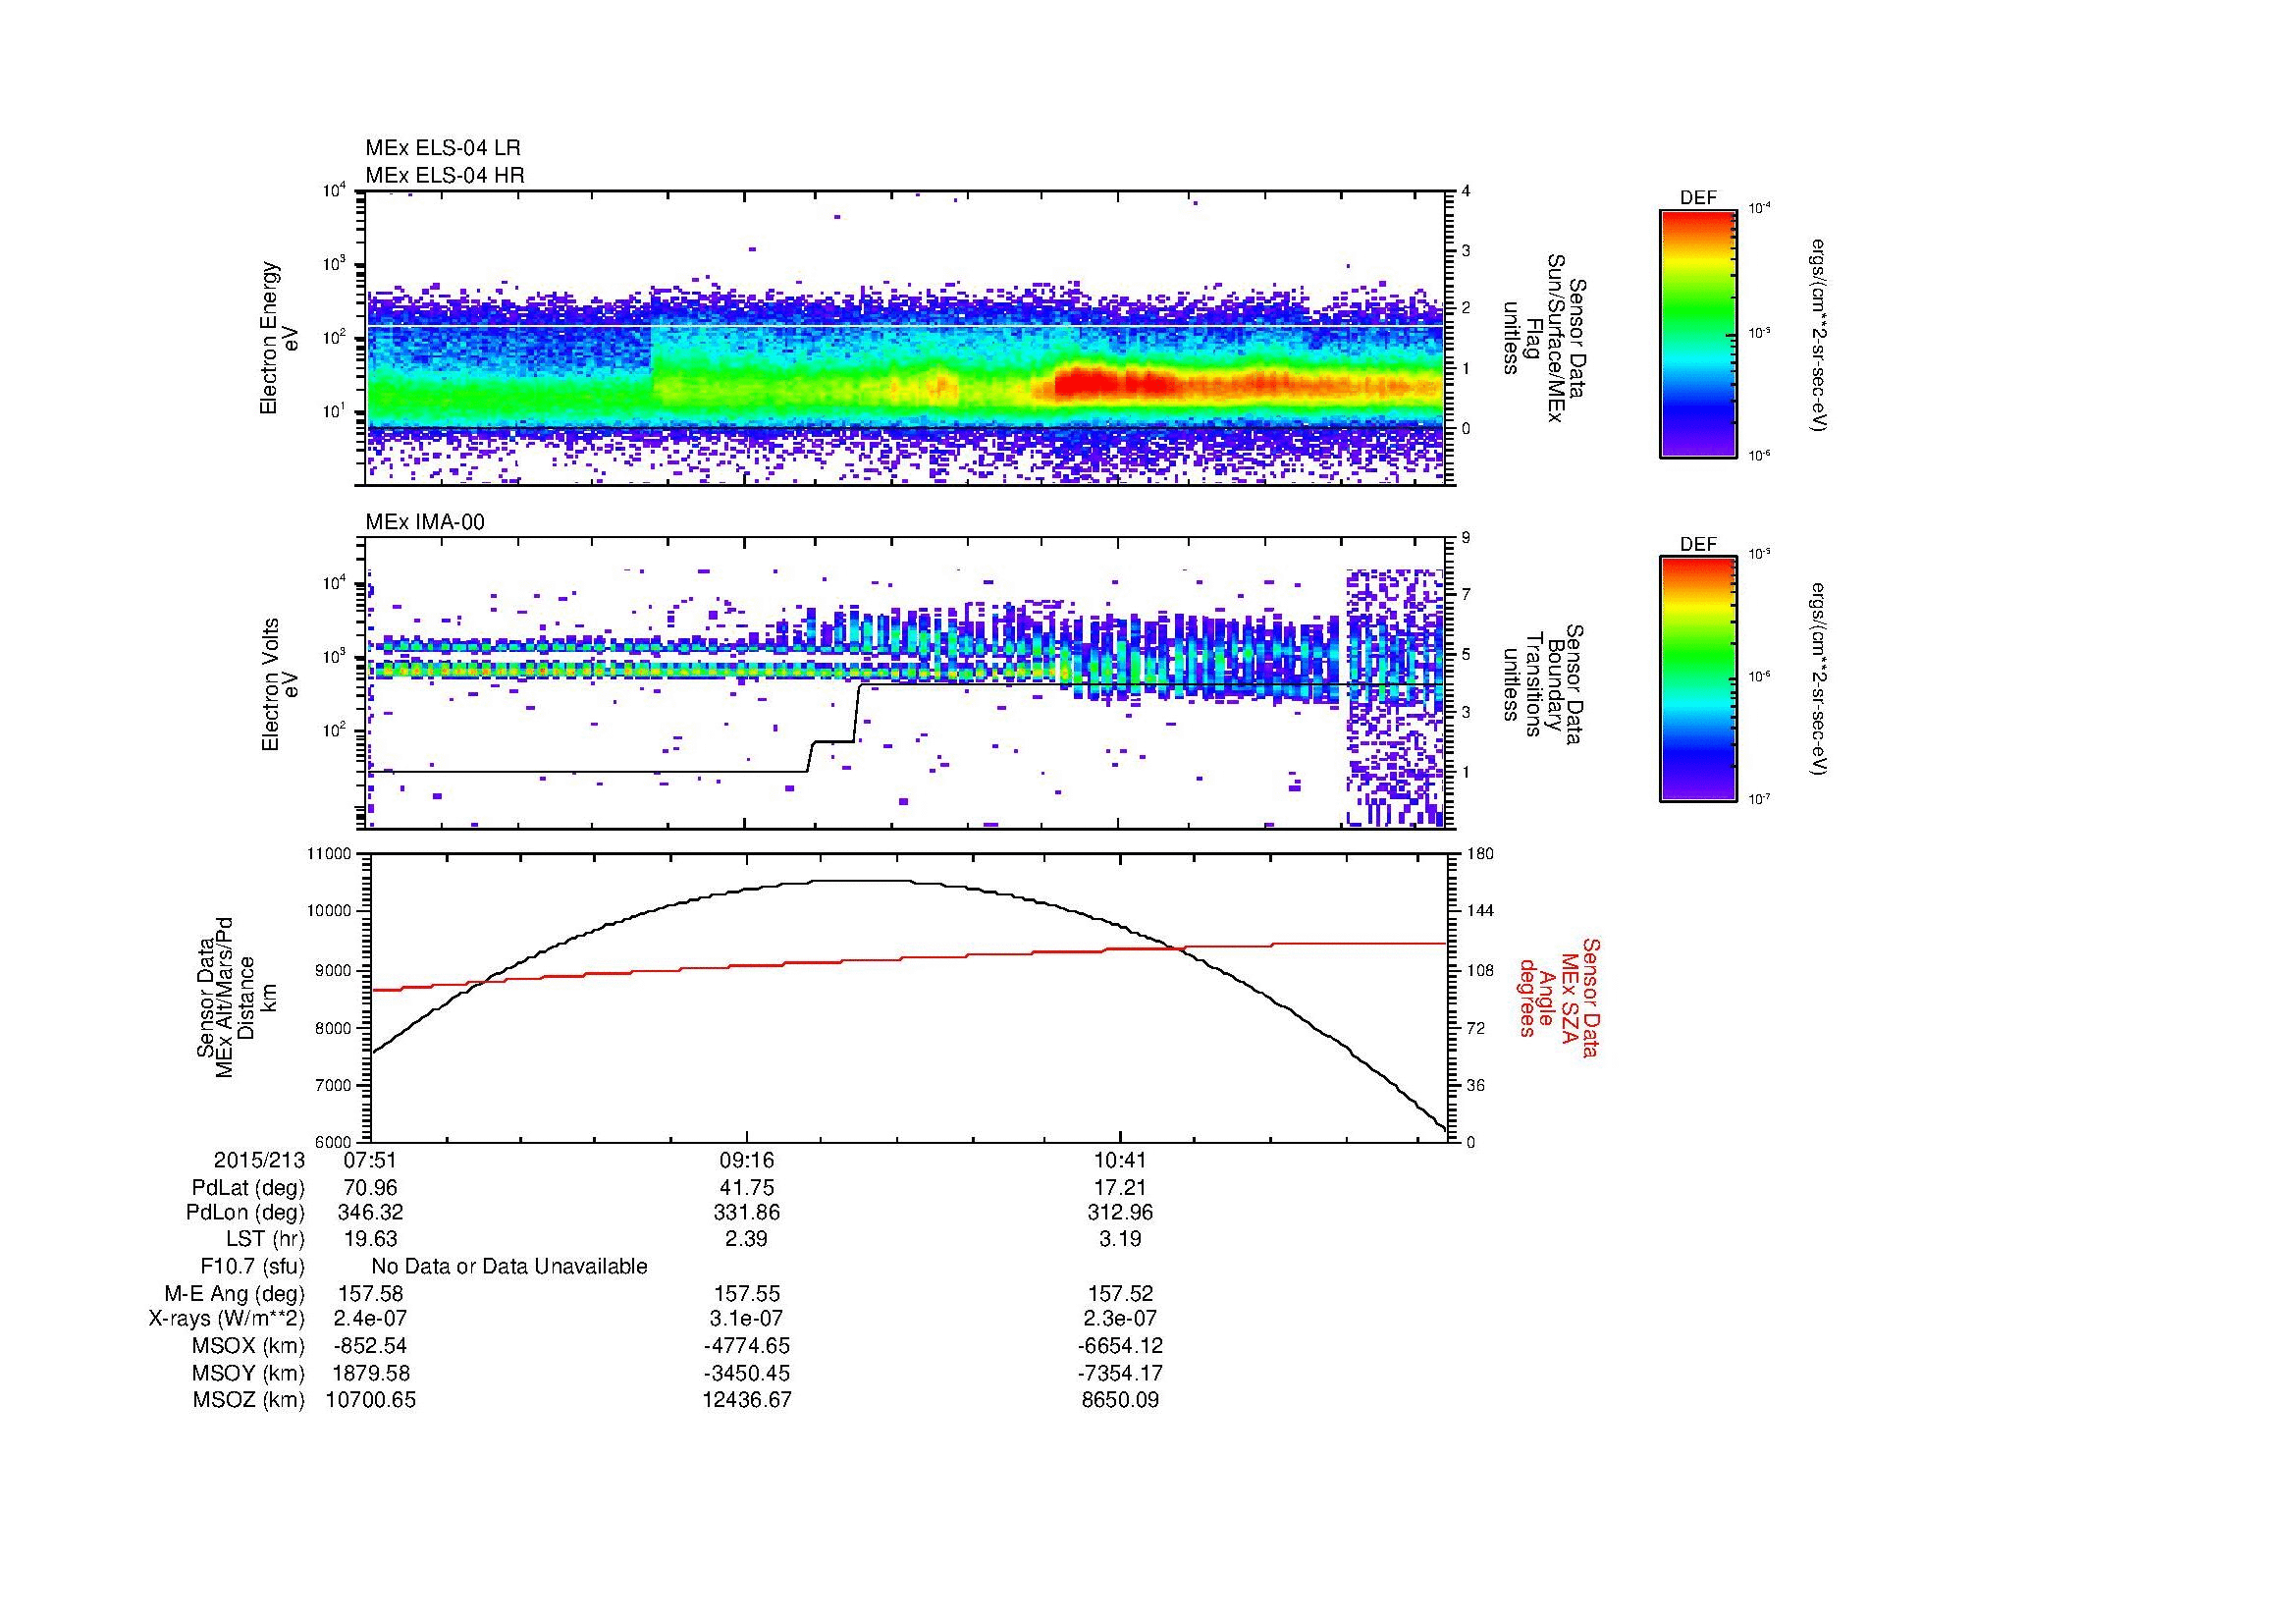Screen dimensions: 2296x1623
Task: Click the MSOZ value '12436.67'
Action: pyautogui.click(x=746, y=1400)
